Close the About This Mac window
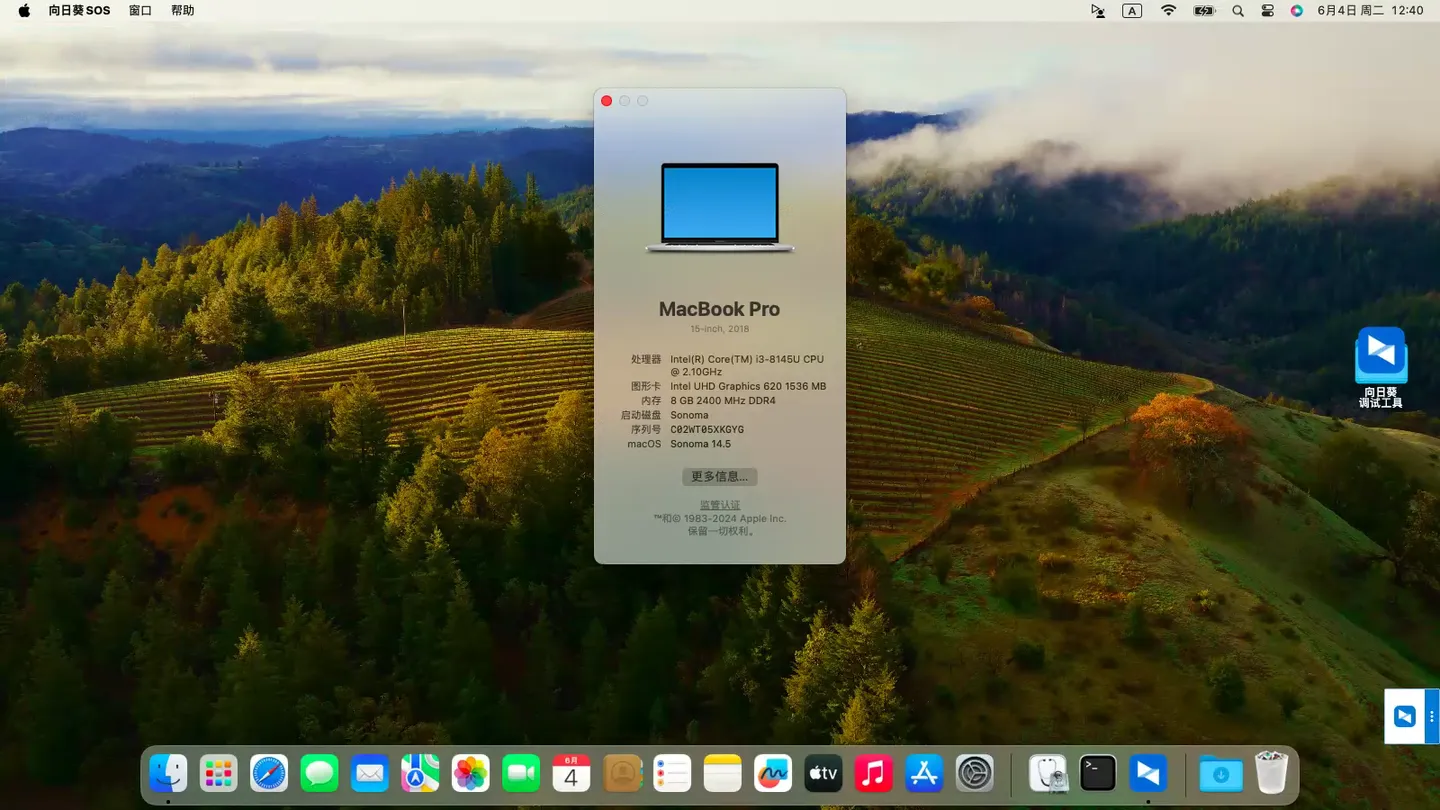The image size is (1440, 810). coord(606,101)
